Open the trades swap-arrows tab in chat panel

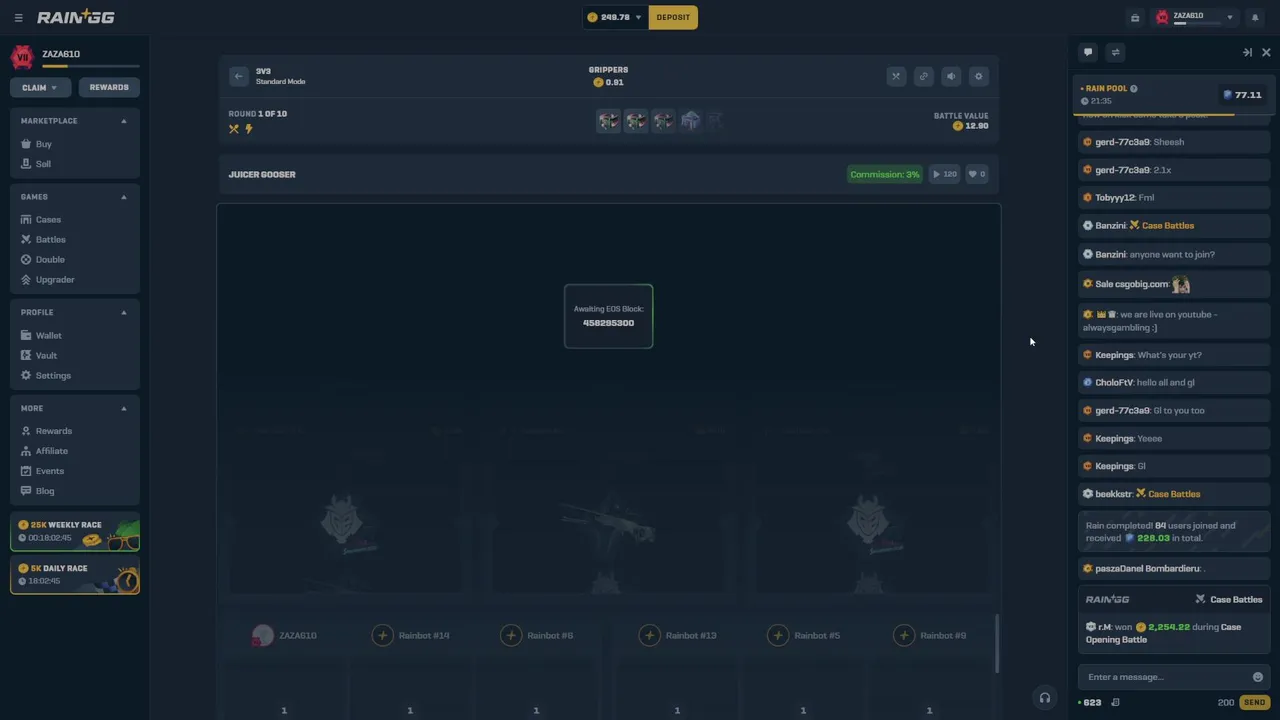coord(1116,52)
